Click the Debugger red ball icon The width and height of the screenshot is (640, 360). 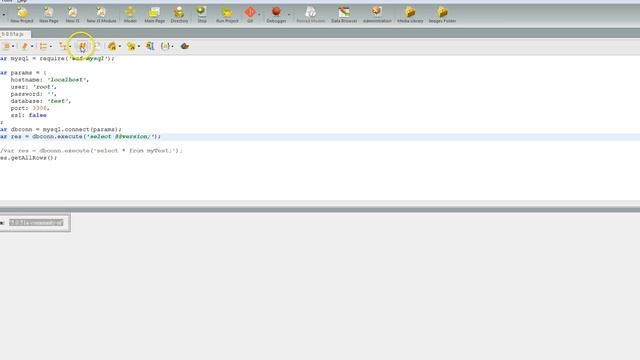pyautogui.click(x=276, y=11)
